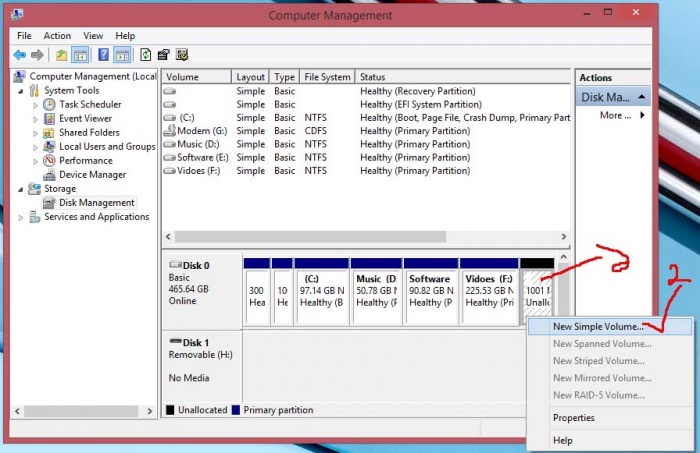
Task: Choose Properties in the context menu
Action: [610, 418]
